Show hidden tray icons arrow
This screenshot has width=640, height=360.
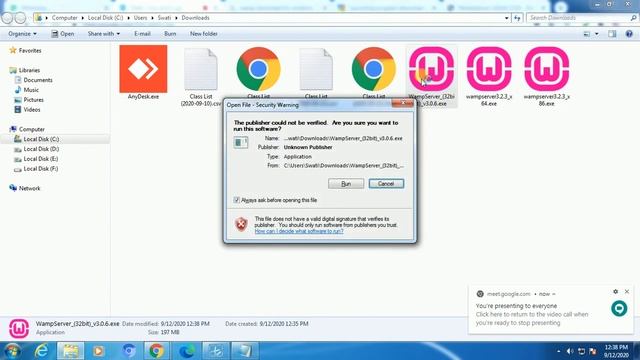tap(558, 351)
